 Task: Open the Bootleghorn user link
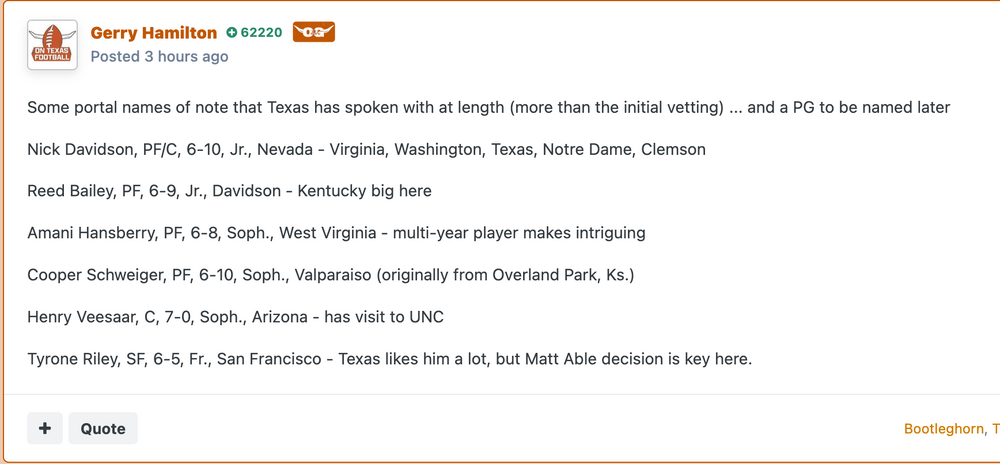[943, 428]
